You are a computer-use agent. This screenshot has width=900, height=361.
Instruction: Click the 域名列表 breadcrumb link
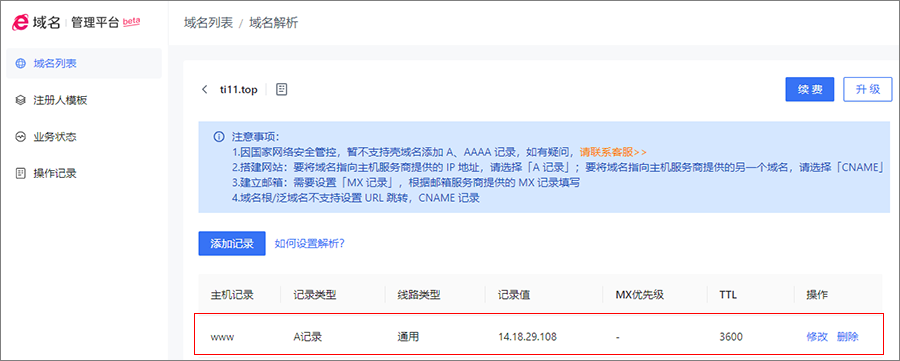[x=208, y=24]
